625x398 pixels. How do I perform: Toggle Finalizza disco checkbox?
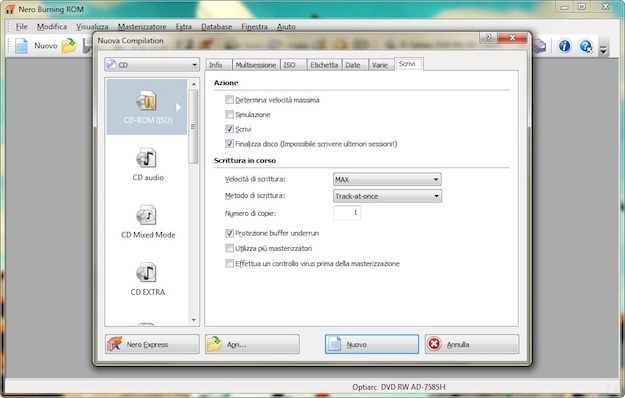[229, 143]
